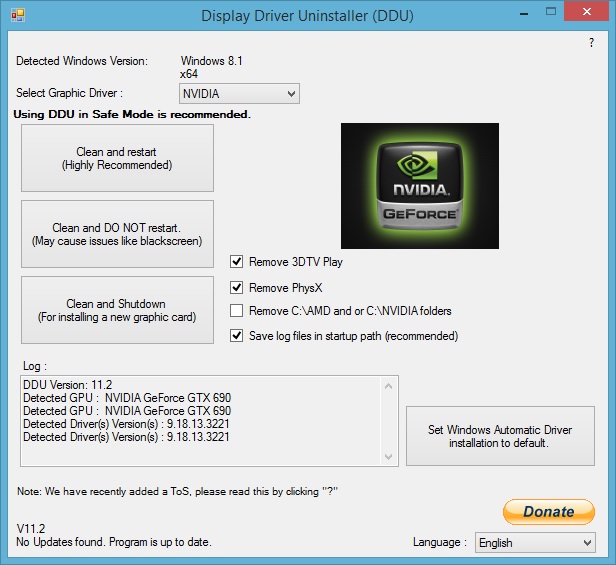Open the Select Graphic Driver dropdown

(x=239, y=94)
